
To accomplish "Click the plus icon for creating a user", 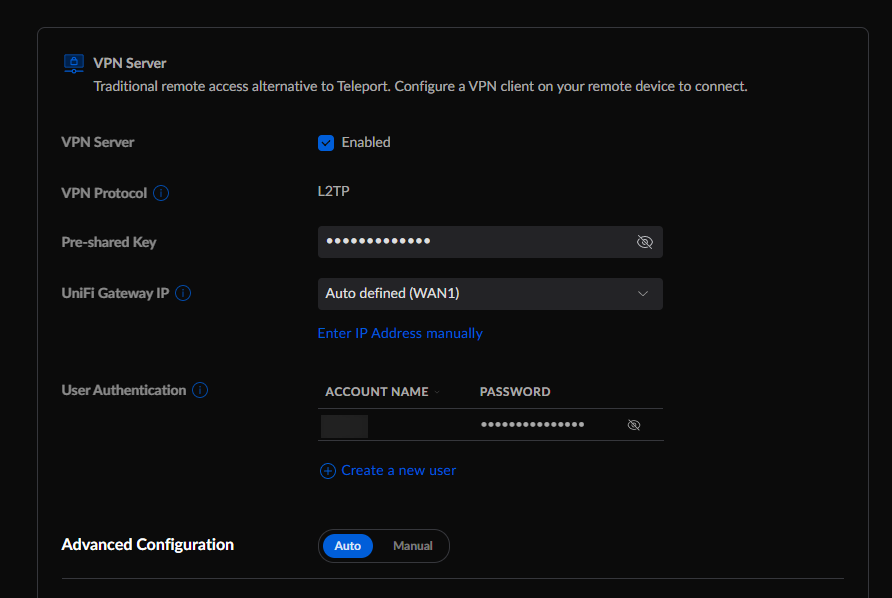I will click(x=327, y=471).
